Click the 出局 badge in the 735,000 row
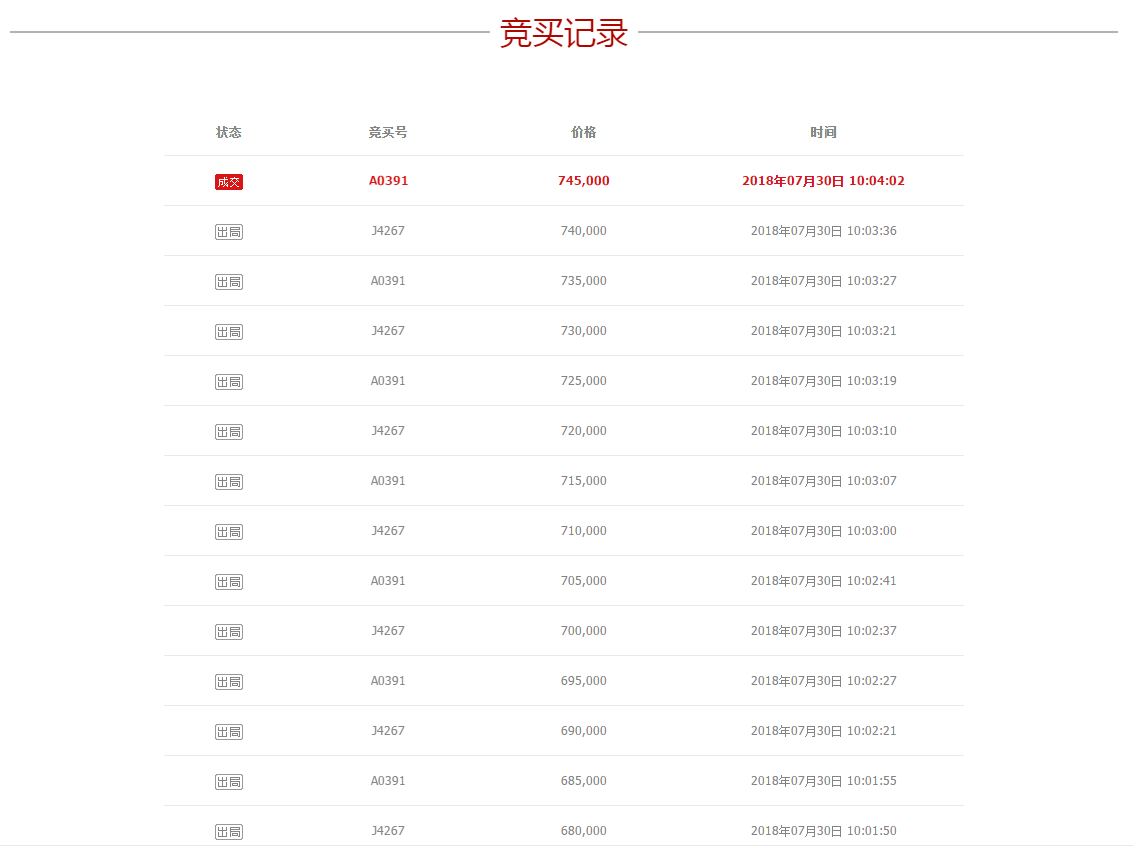This screenshot has width=1133, height=848. point(228,282)
